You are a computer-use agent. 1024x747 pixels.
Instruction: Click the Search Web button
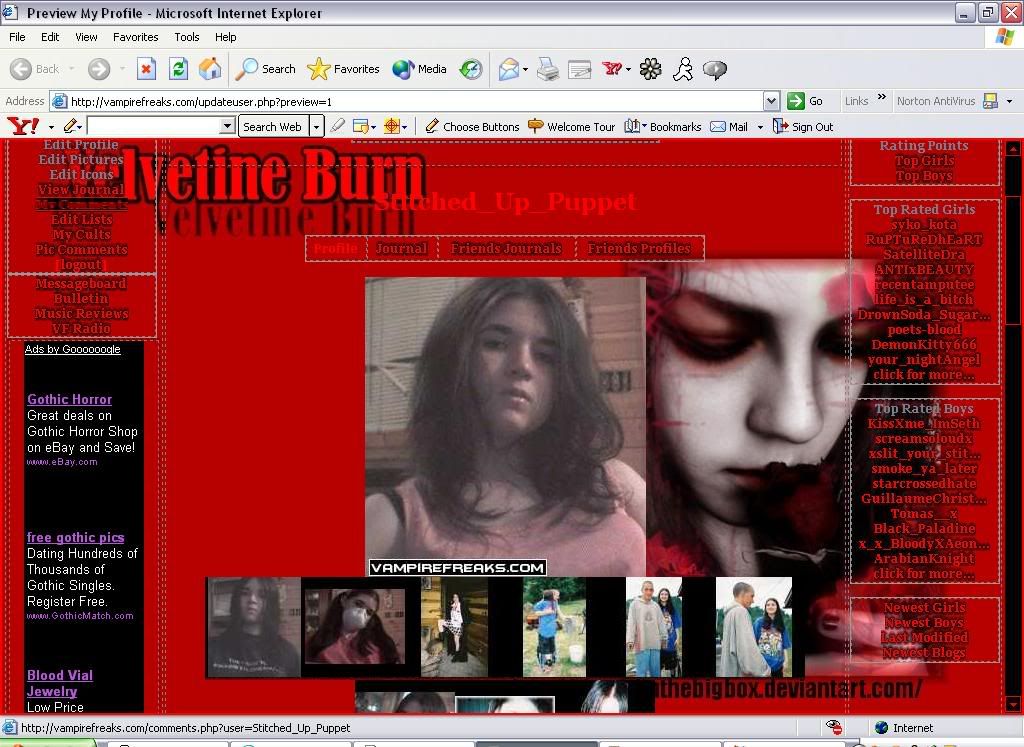[x=272, y=127]
